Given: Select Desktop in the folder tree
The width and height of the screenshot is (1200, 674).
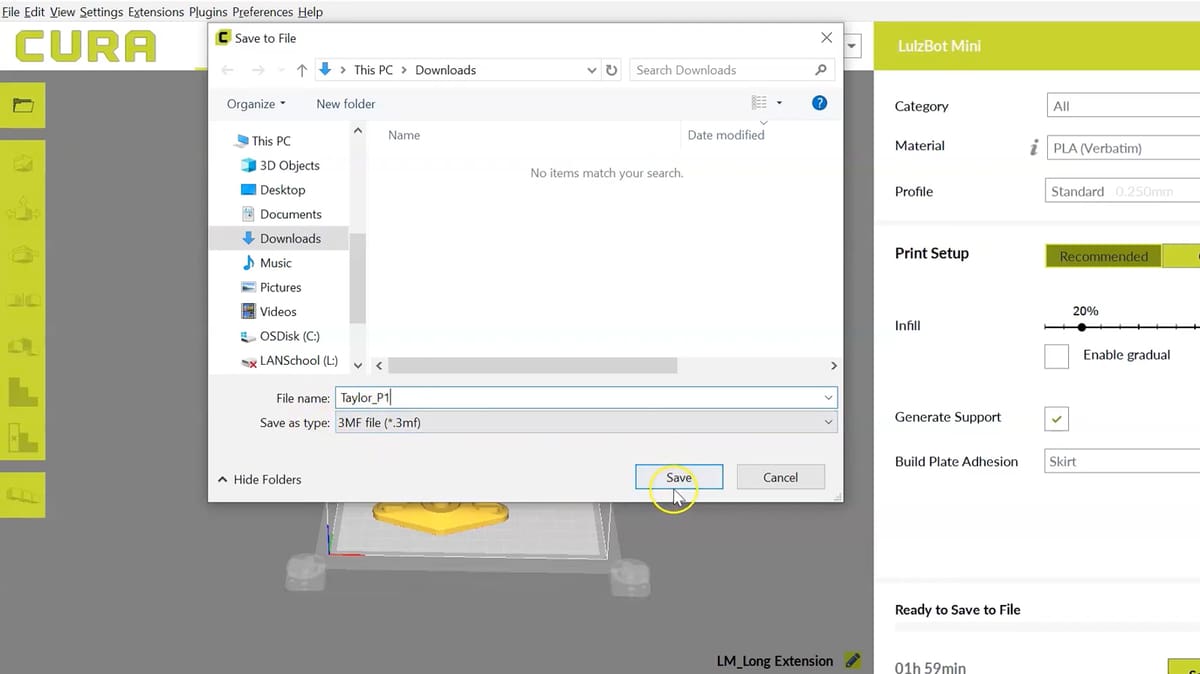Looking at the screenshot, I should [x=274, y=190].
